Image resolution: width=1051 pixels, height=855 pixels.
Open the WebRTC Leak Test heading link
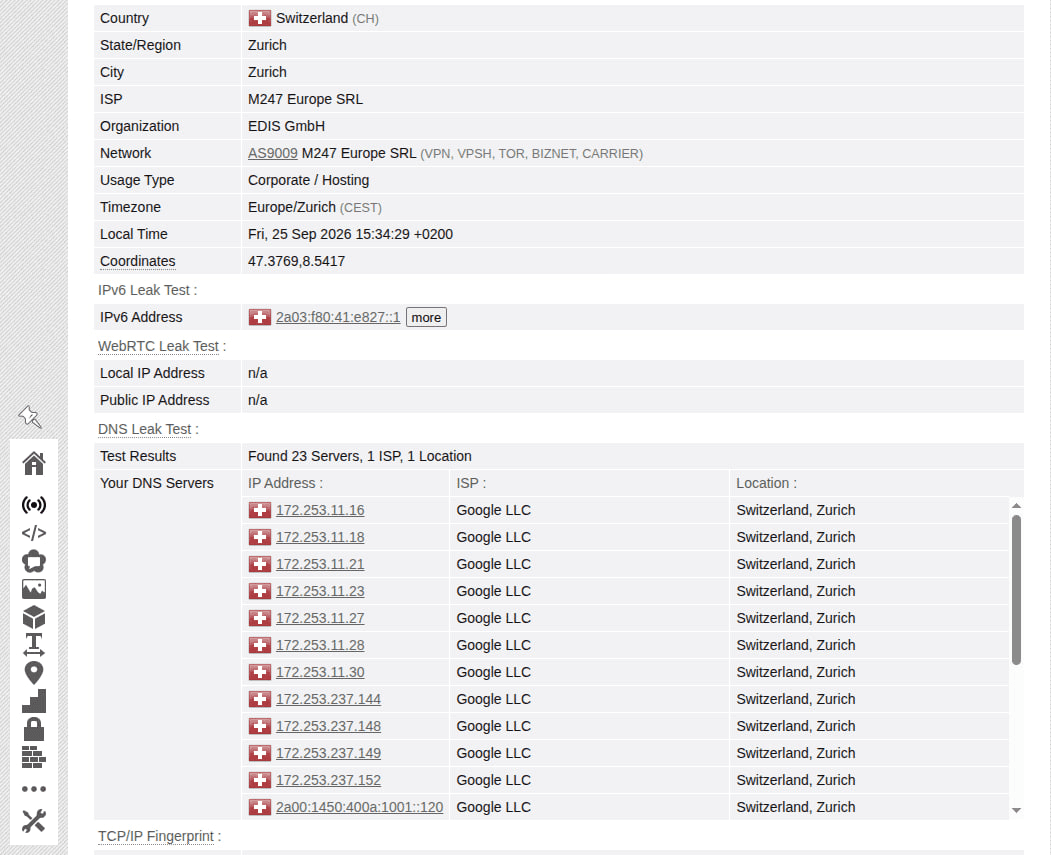(158, 346)
